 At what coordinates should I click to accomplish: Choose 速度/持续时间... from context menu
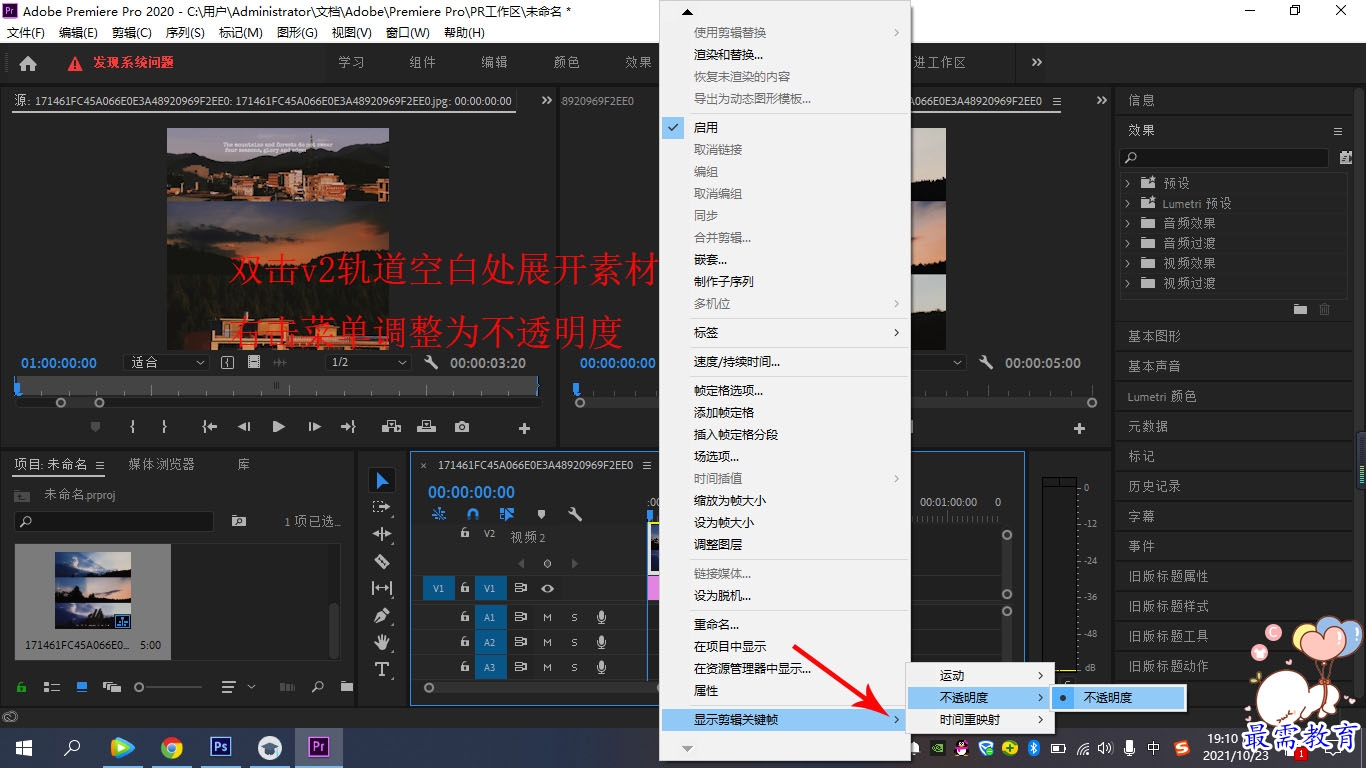(784, 362)
